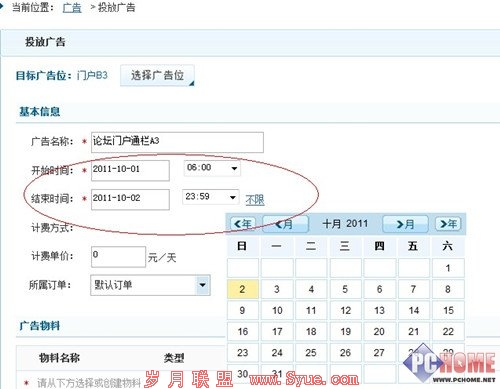This screenshot has height=389, width=500.
Task: Select day 21 in the calendar
Action: coord(413,331)
